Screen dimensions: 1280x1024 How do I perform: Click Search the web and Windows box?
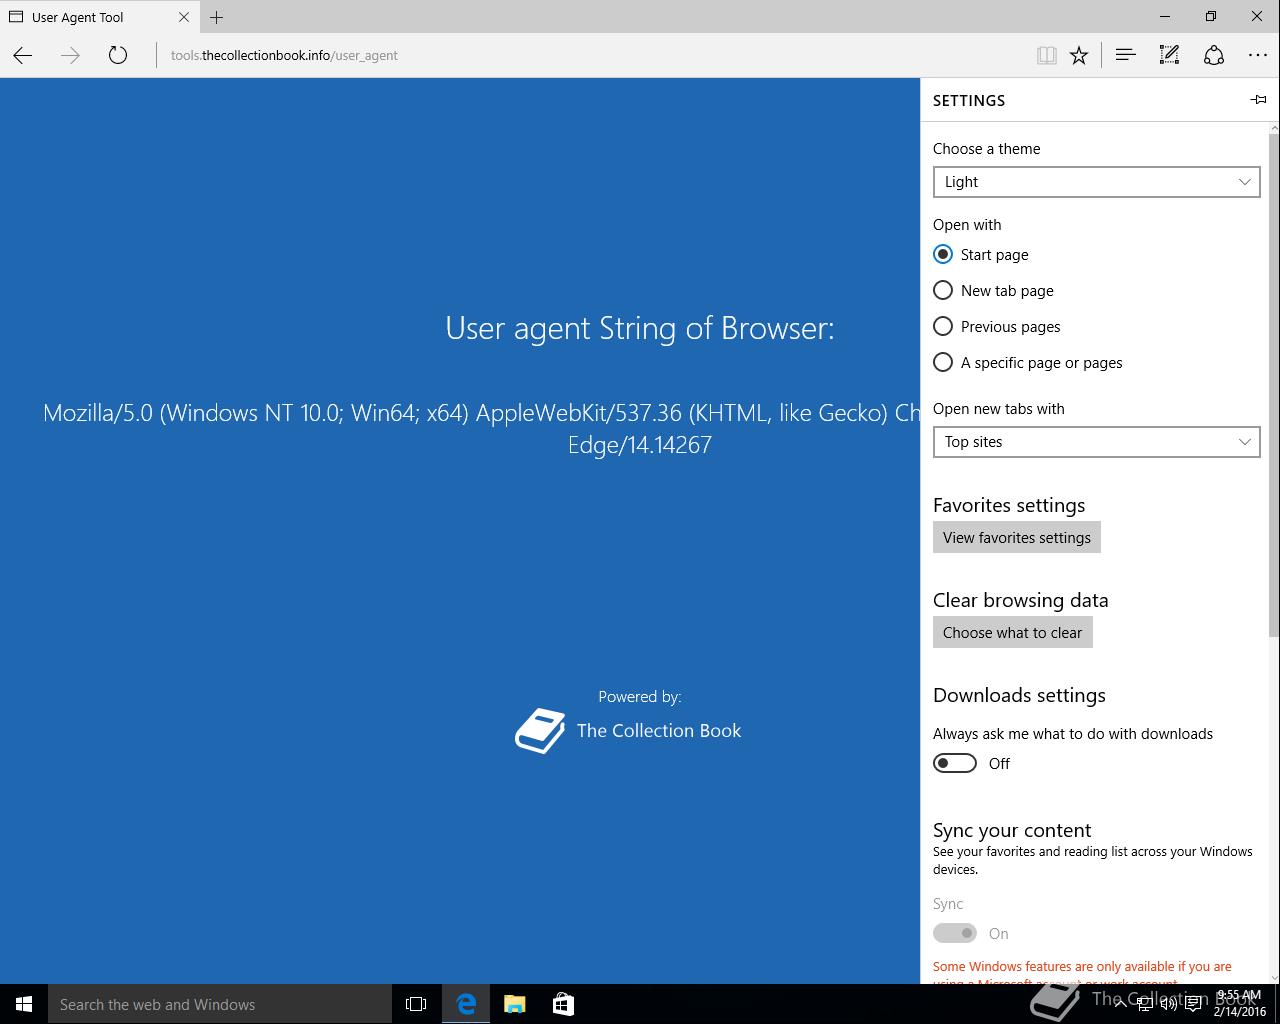220,1004
